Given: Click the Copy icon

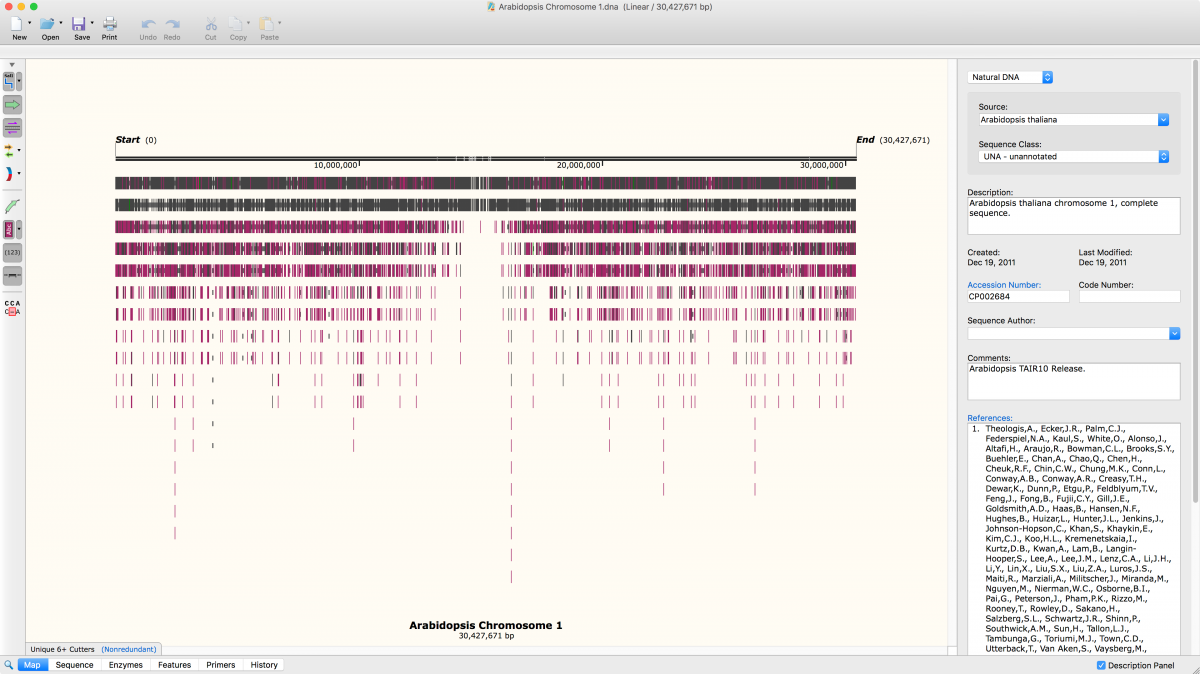Looking at the screenshot, I should click(235, 23).
